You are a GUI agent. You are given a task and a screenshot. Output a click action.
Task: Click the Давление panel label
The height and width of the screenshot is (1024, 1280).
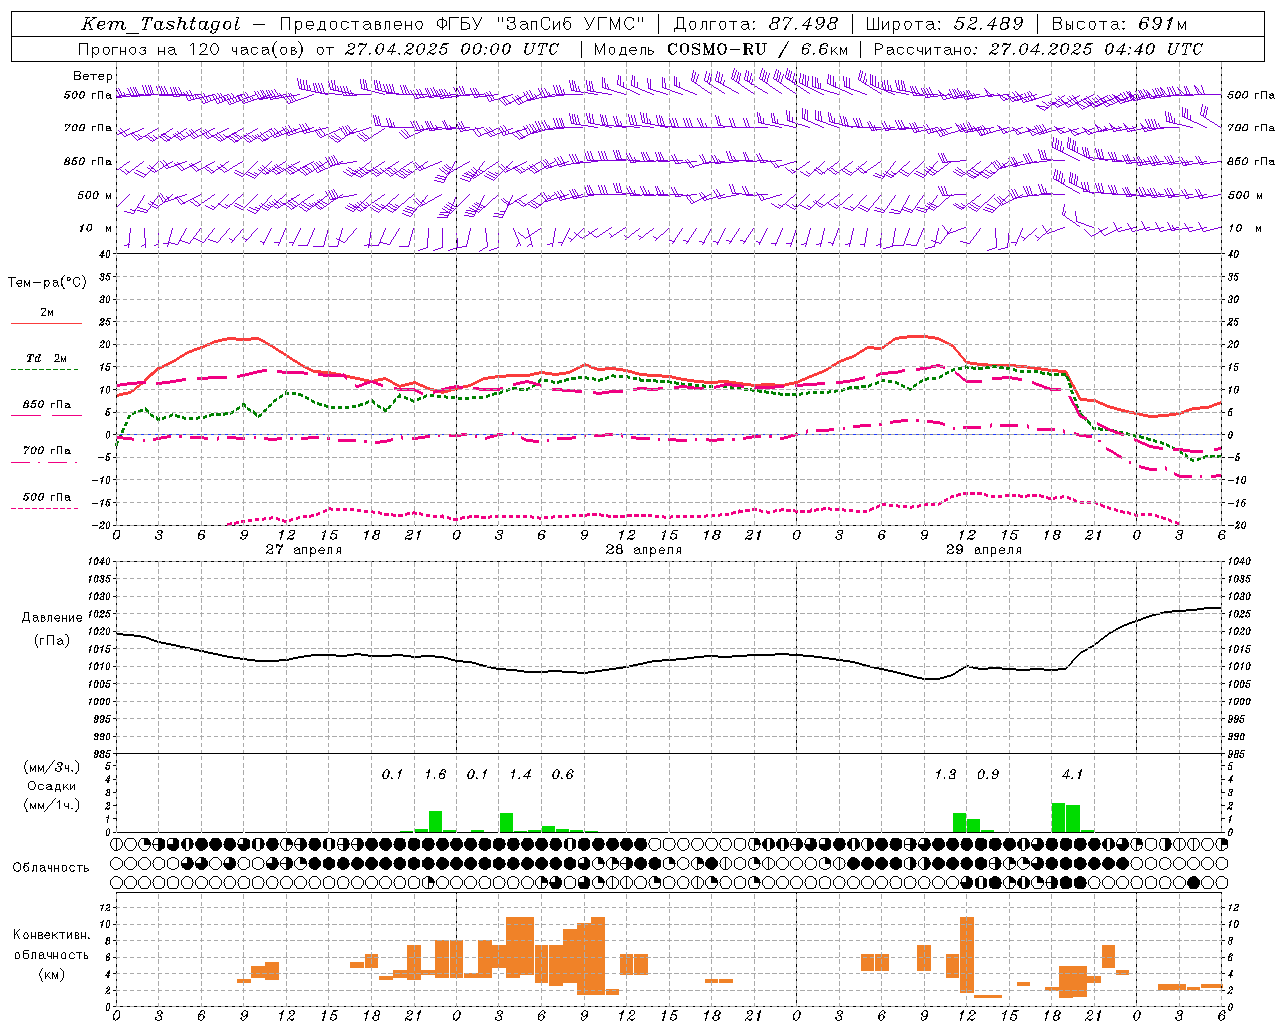point(52,618)
